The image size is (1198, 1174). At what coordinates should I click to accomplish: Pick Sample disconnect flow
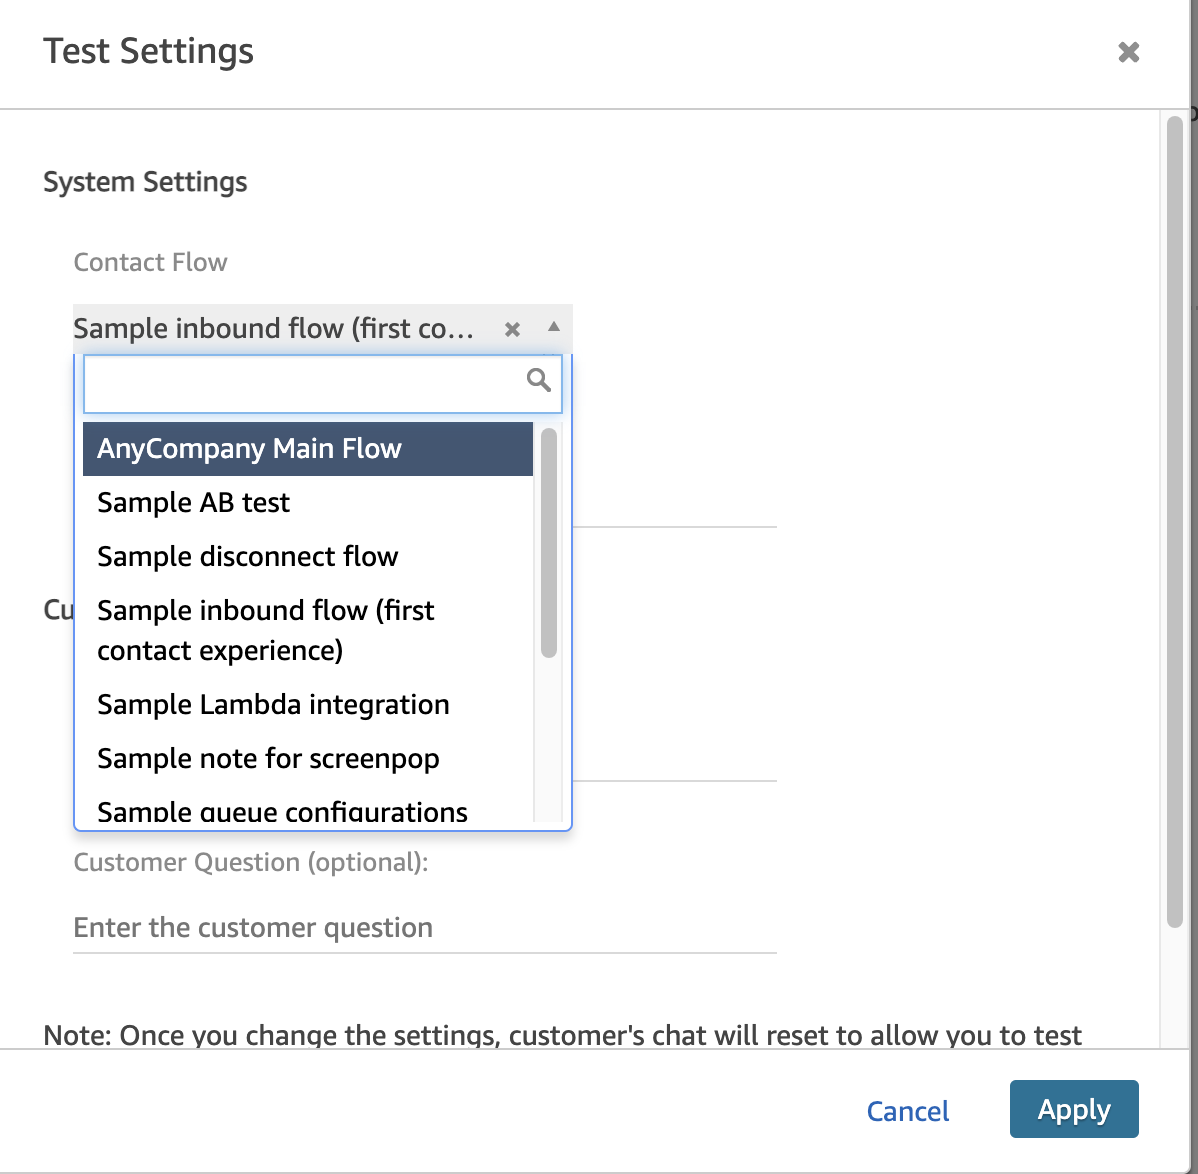point(307,557)
